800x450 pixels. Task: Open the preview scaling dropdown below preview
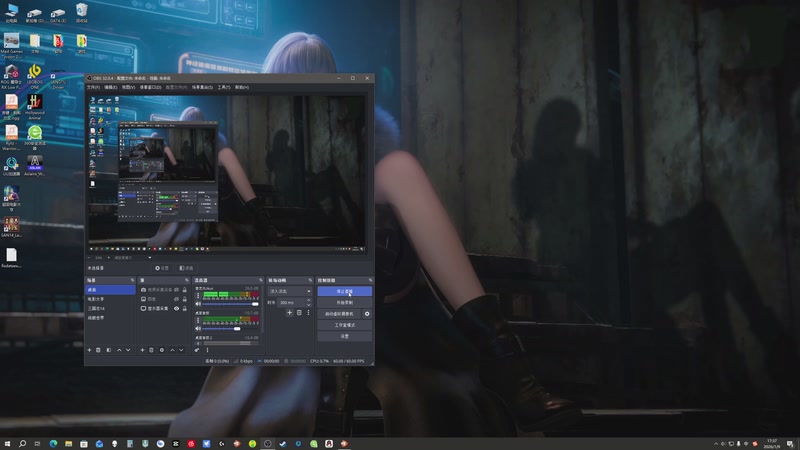132,258
